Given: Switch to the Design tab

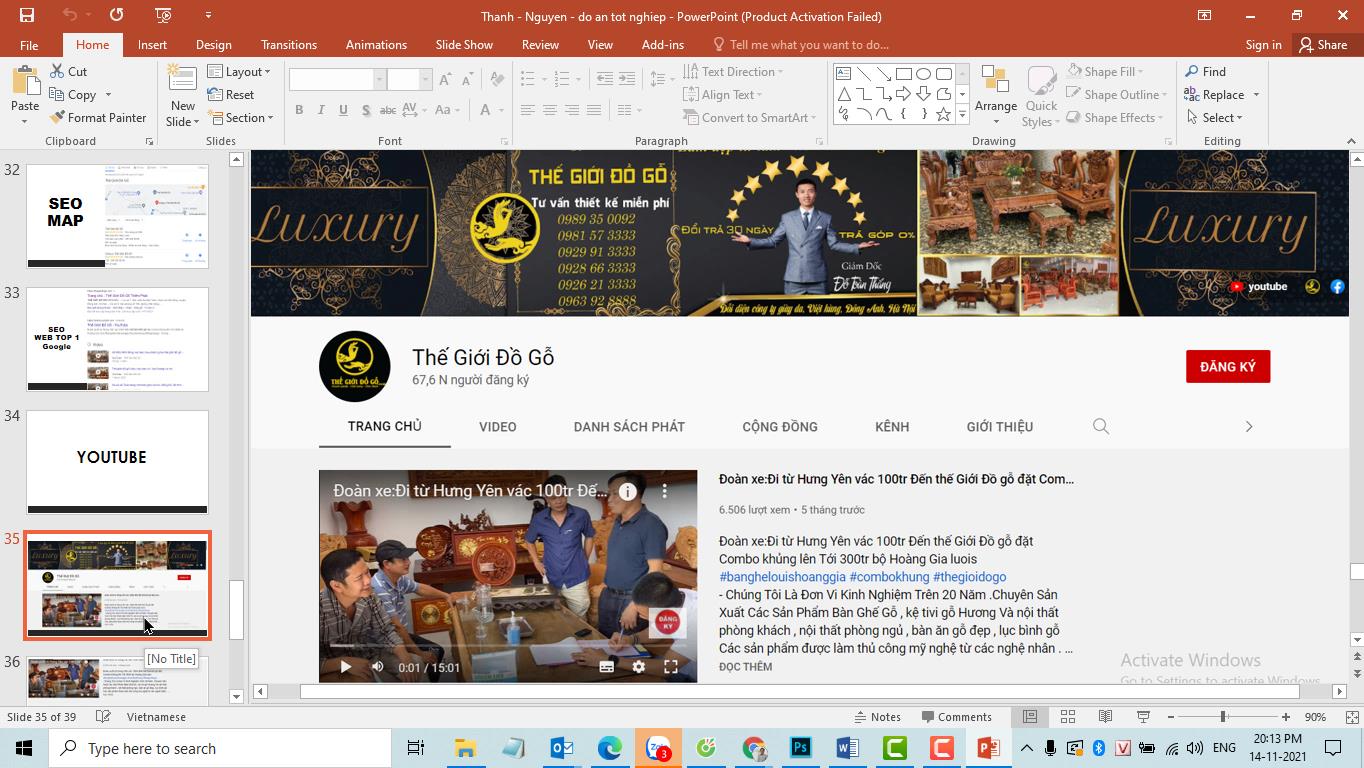Looking at the screenshot, I should tap(213, 44).
